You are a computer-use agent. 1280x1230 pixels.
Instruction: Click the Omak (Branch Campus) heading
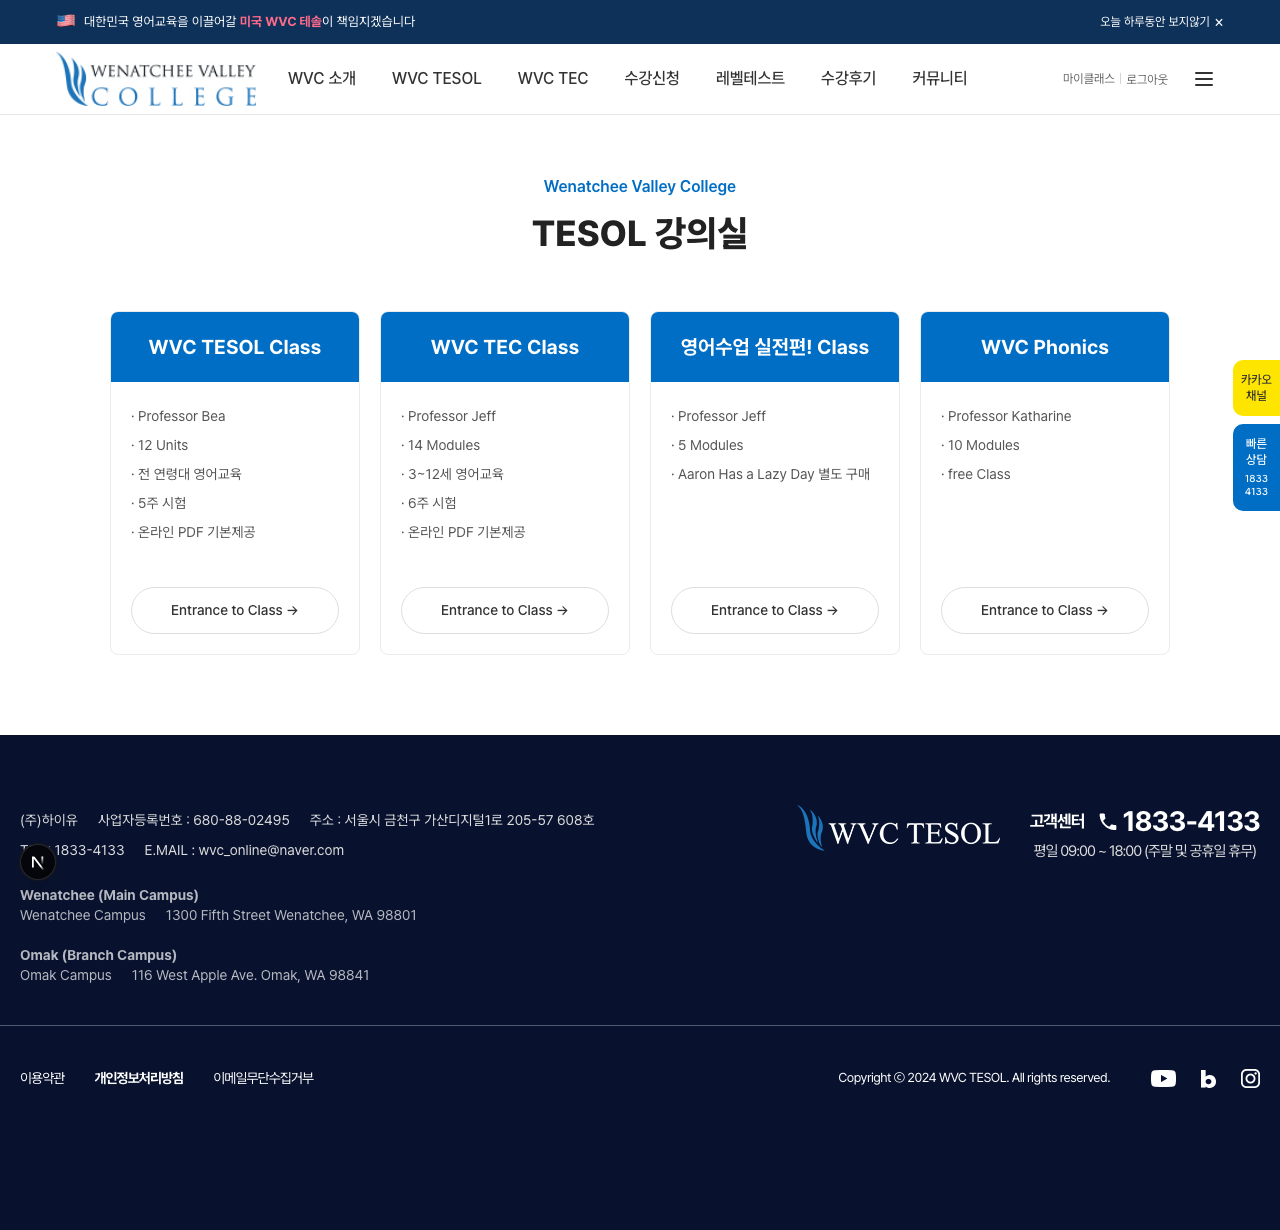tap(98, 955)
